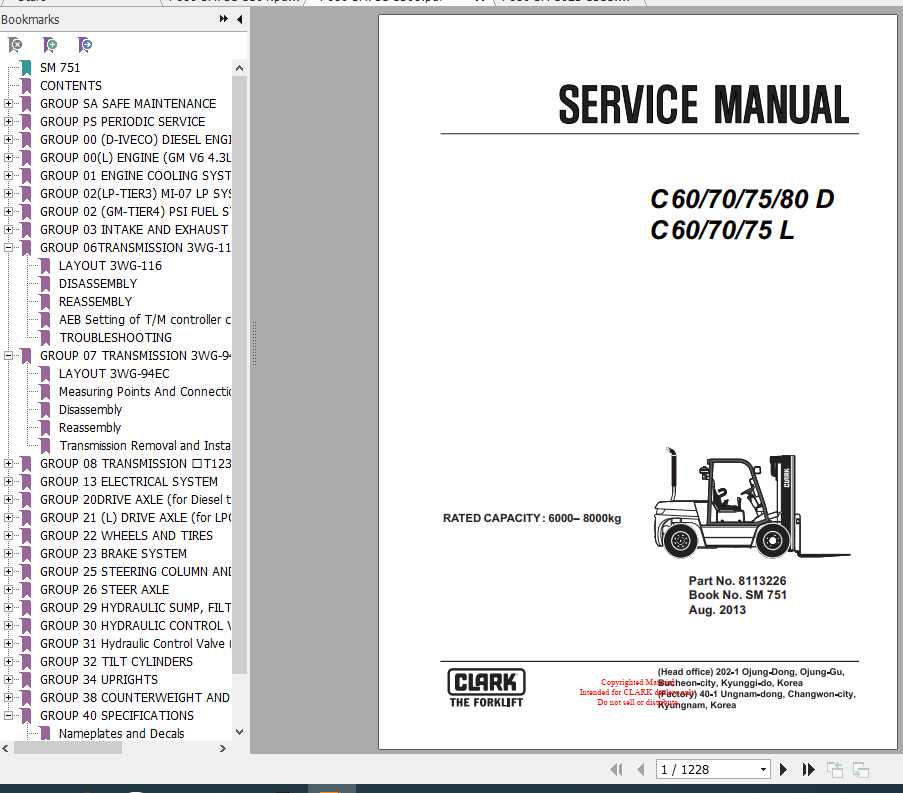Collapse the Bookmarks panel with left arrow
The image size is (903, 793).
240,19
